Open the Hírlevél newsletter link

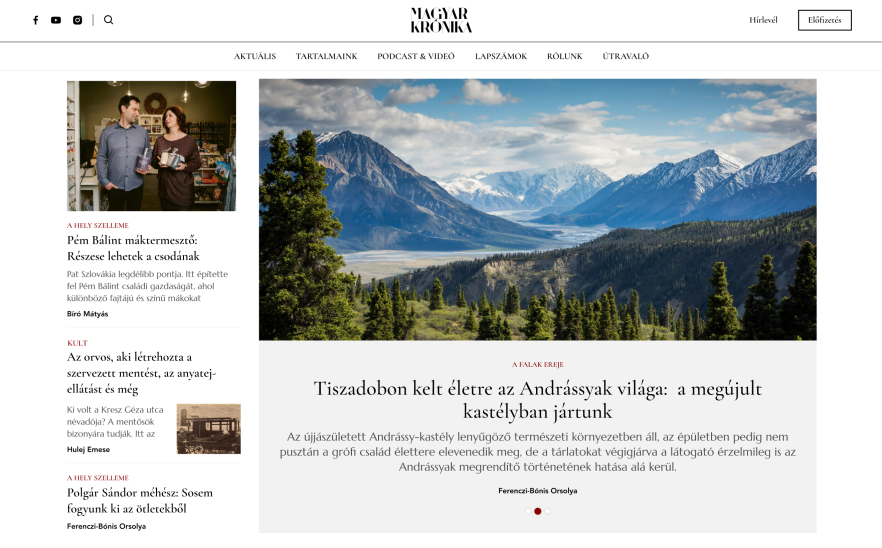pos(763,20)
